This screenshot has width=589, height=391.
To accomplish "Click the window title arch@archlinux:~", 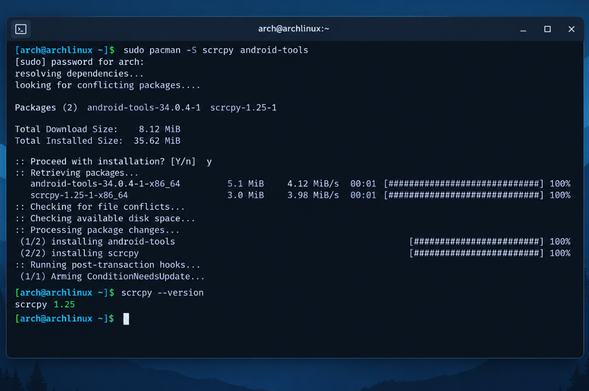I will click(x=293, y=29).
